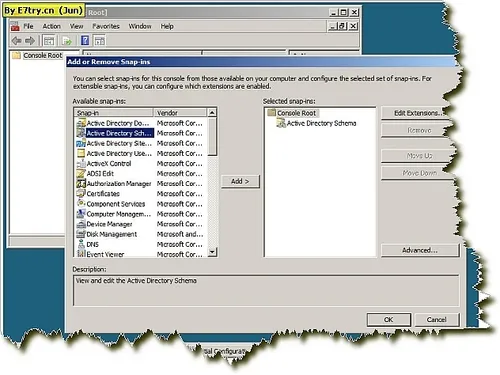The image size is (500, 375).
Task: Toggle the console tree pane toolbar icon
Action: pyautogui.click(x=49, y=41)
